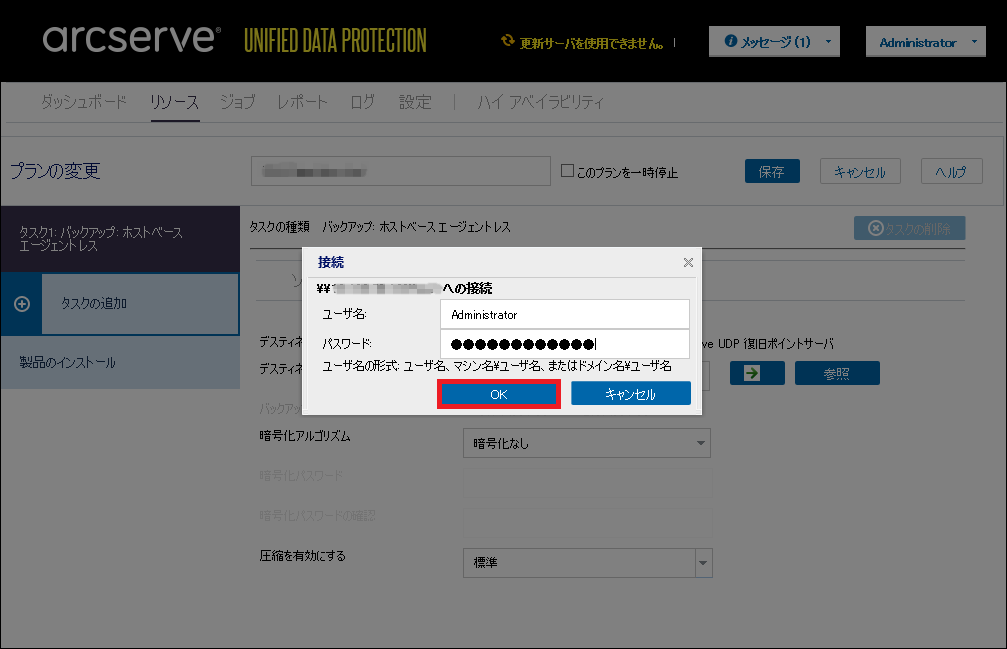The width and height of the screenshot is (1007, 649).
Task: Click OK in the connection dialog
Action: coord(498,394)
